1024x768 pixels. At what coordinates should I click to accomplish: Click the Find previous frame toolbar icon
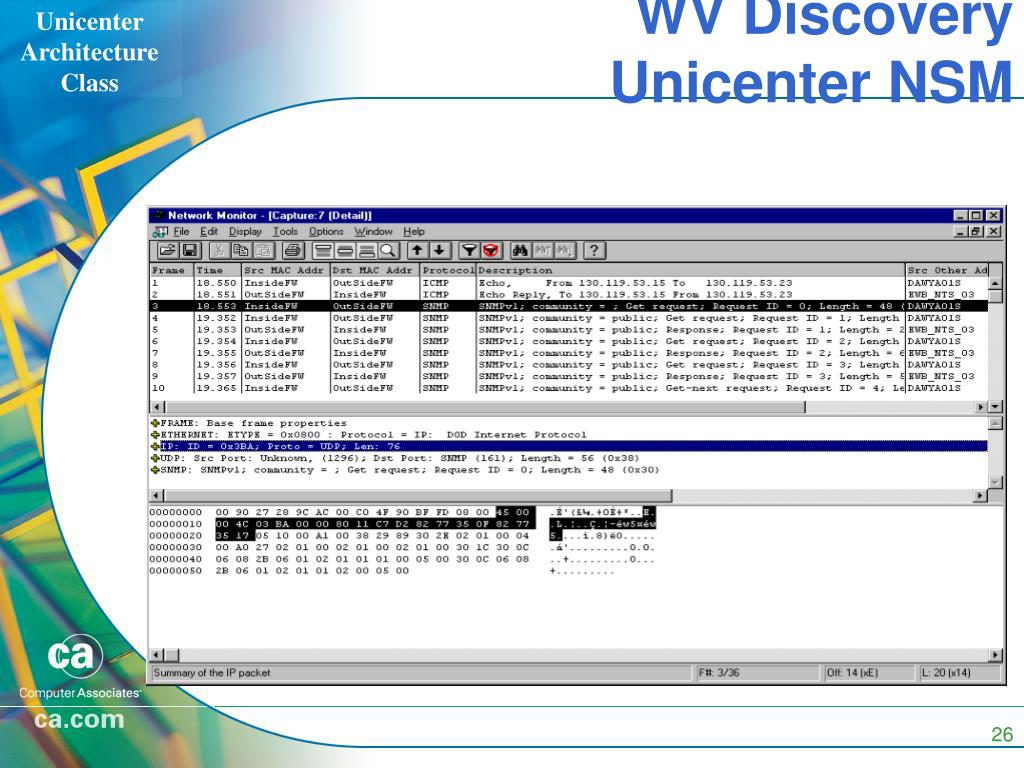pyautogui.click(x=543, y=251)
